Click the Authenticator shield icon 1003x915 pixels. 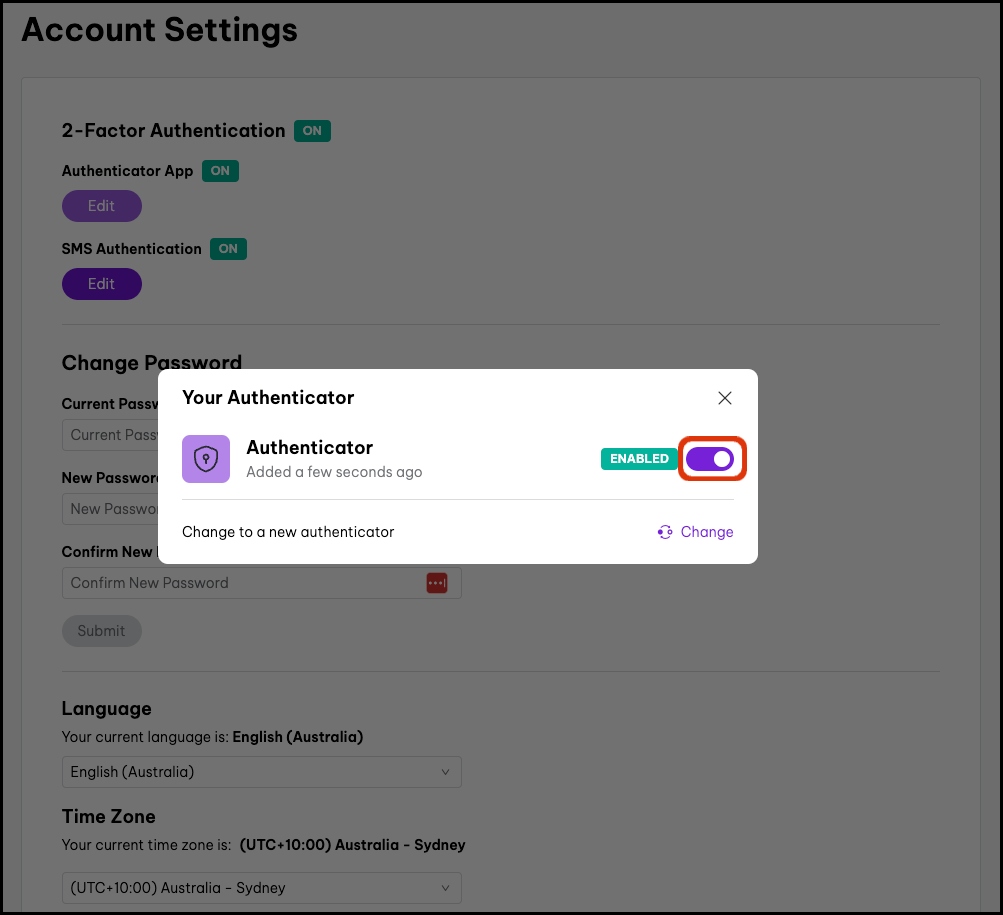pos(206,459)
